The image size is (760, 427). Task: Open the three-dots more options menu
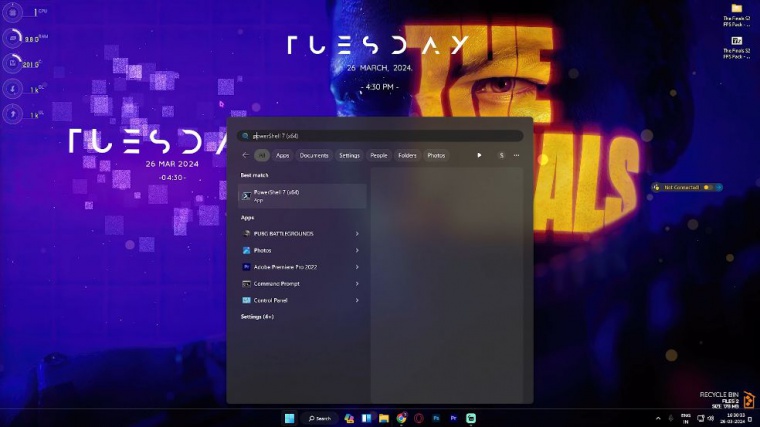pos(516,155)
